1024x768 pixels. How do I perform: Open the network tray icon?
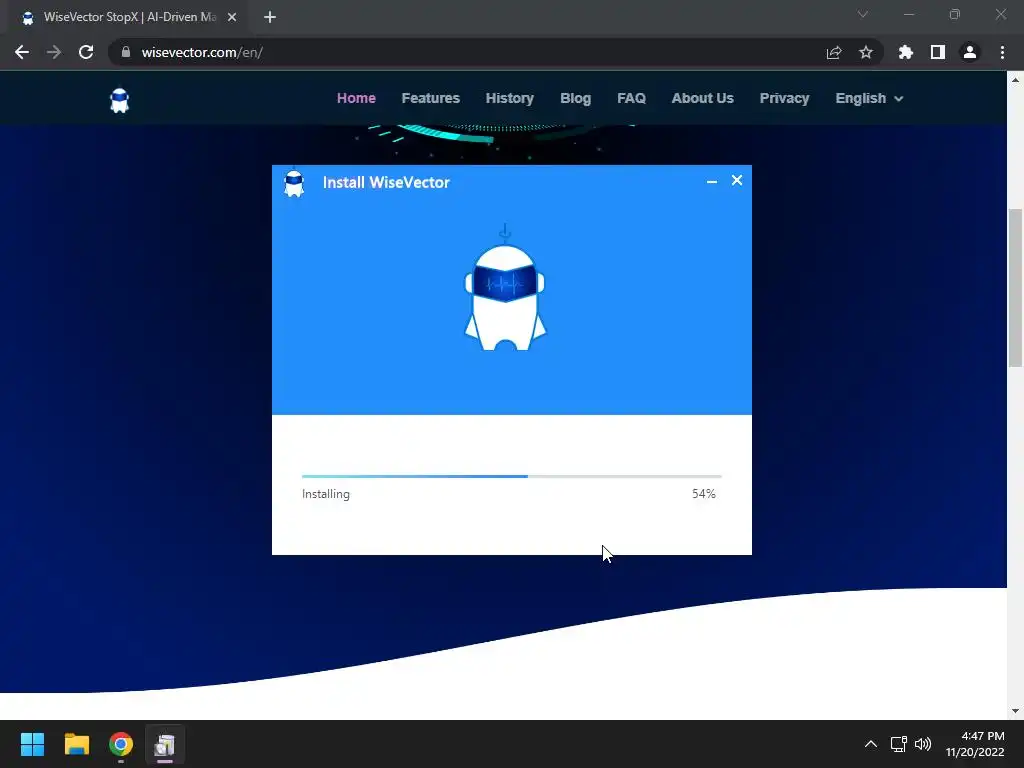tap(899, 744)
